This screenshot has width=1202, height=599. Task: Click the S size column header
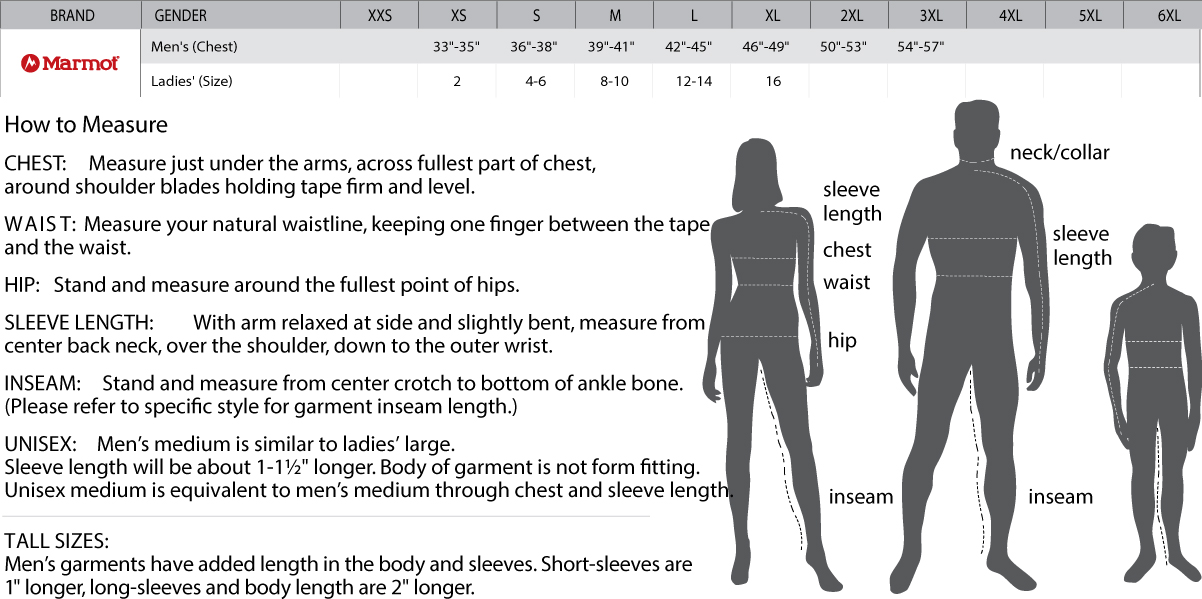(536, 15)
